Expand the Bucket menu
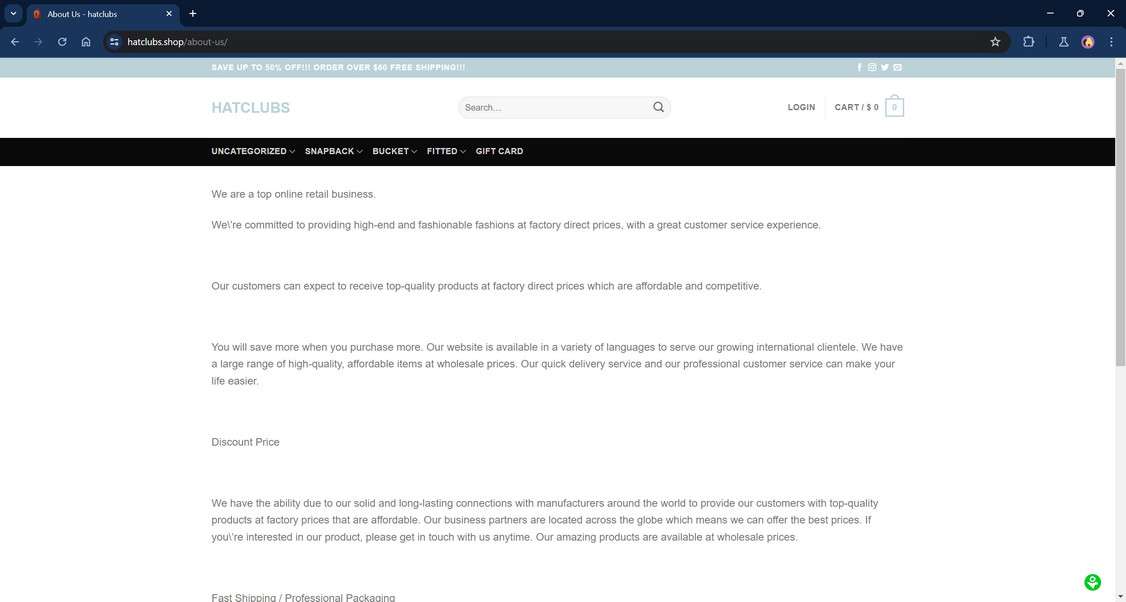Viewport: 1126px width, 602px height. pos(394,151)
